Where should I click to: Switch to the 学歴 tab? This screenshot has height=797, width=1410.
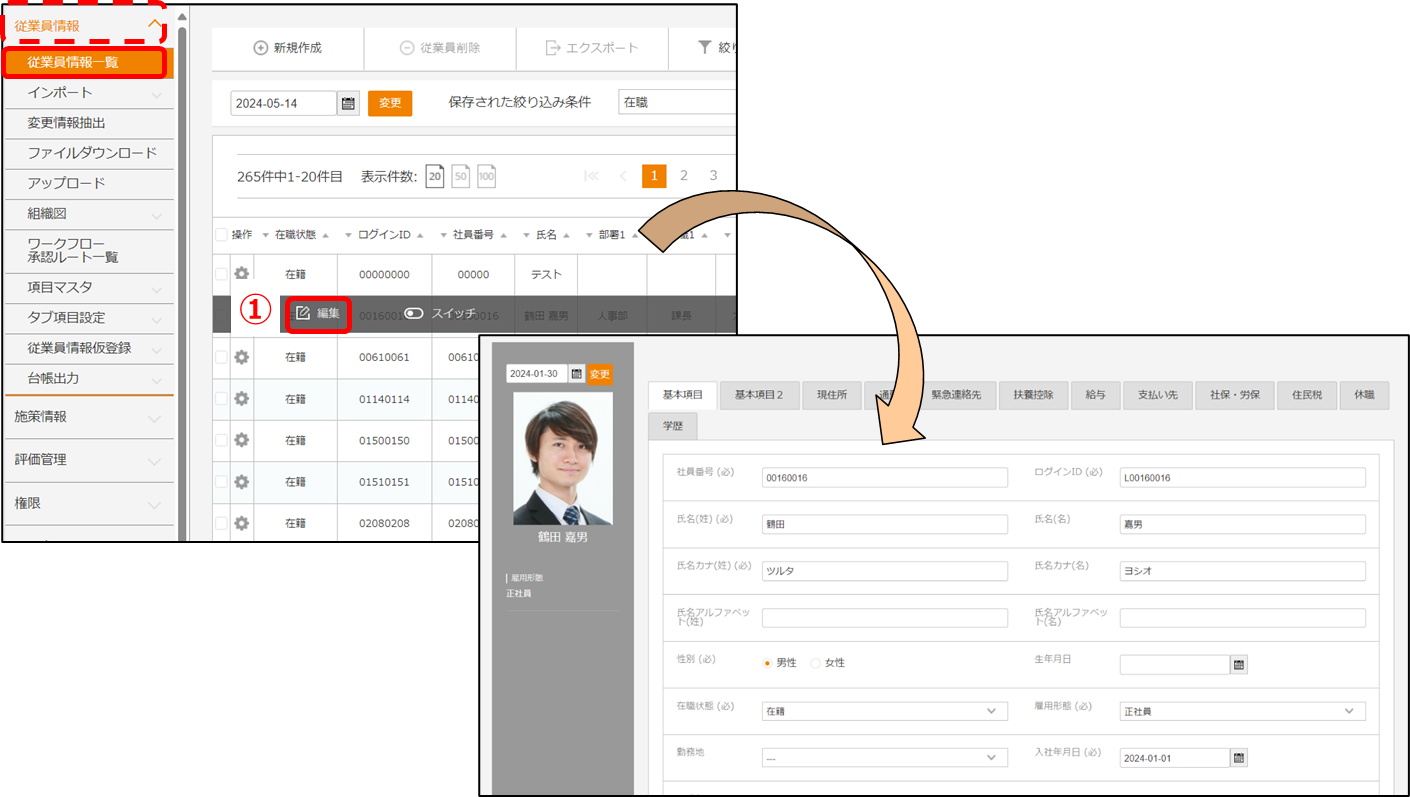point(672,425)
